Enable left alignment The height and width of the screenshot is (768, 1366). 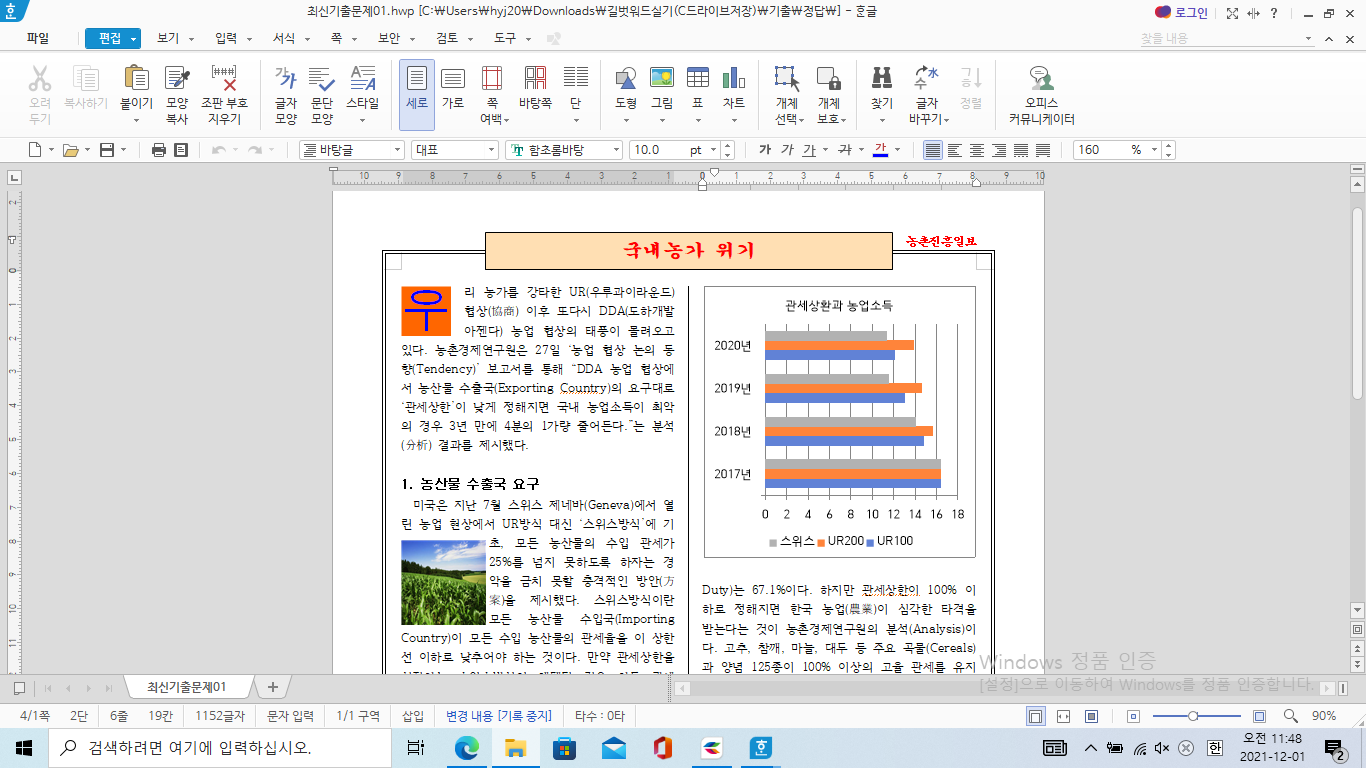pyautogui.click(x=954, y=150)
